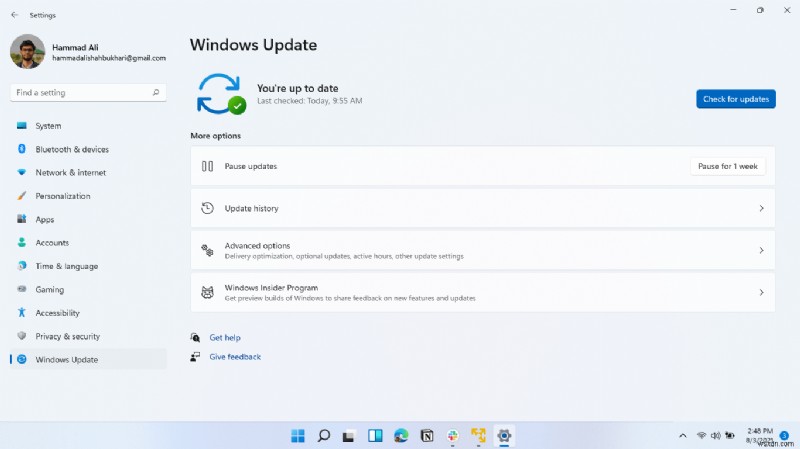This screenshot has width=800, height=449.
Task: Open the Apps settings page
Action: tap(88, 219)
